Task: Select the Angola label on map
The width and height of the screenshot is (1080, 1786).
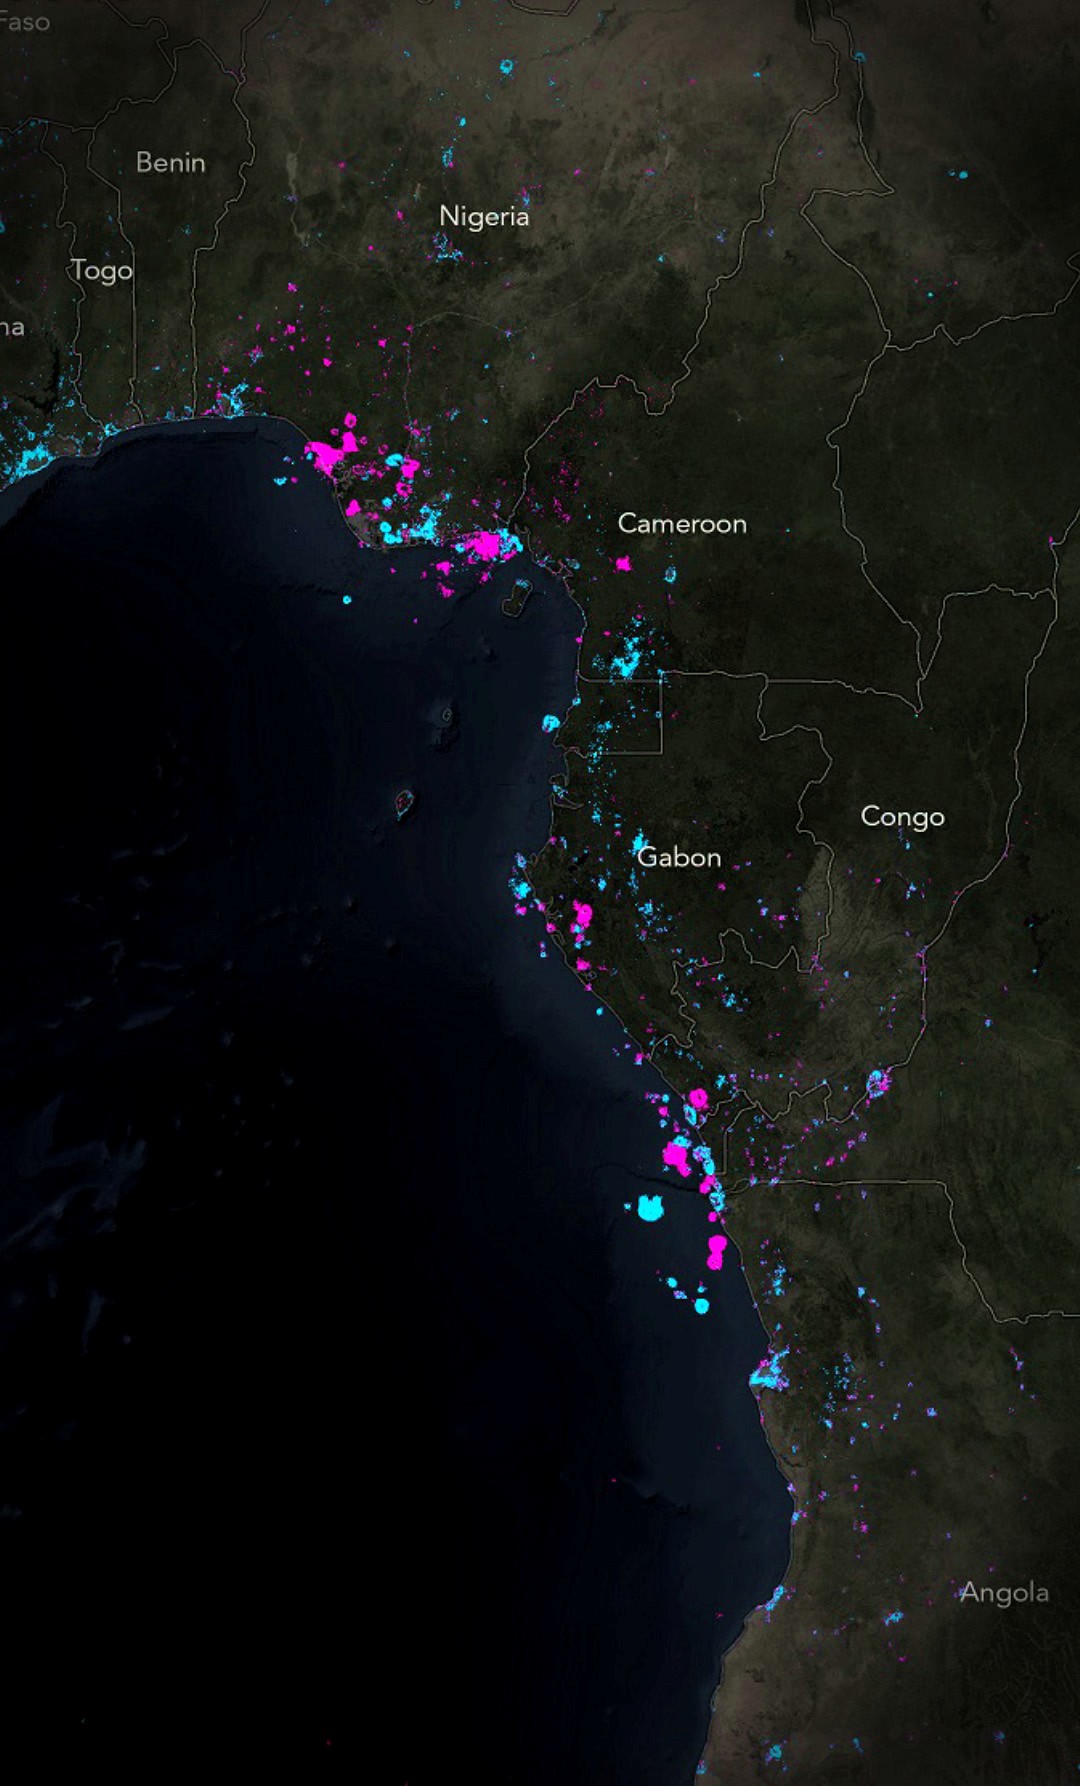Action: pyautogui.click(x=1004, y=1592)
